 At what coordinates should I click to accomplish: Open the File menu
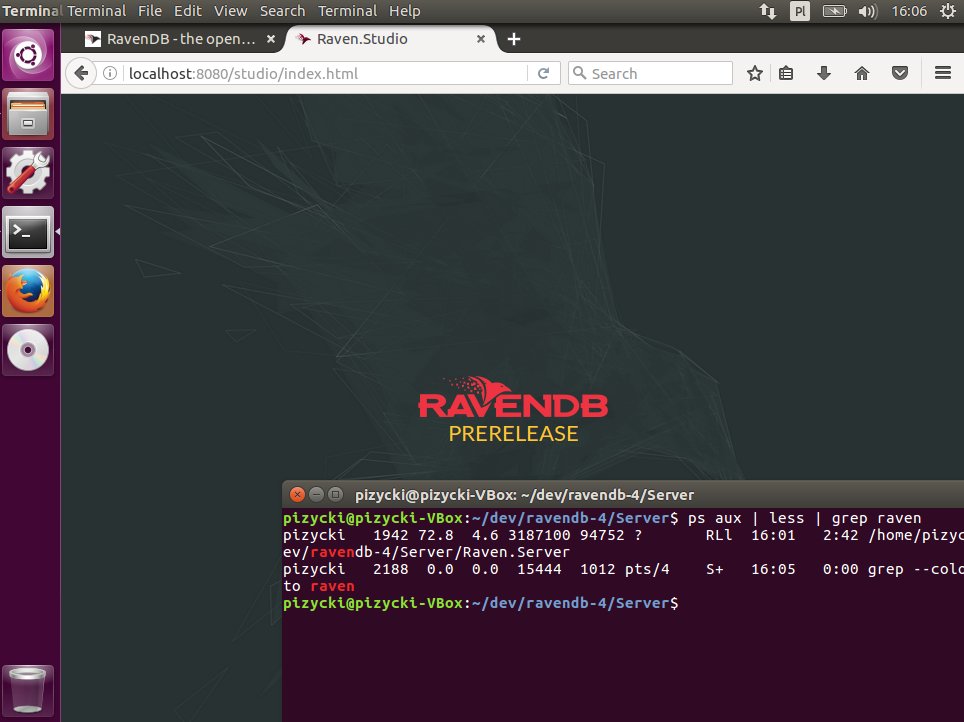click(150, 11)
